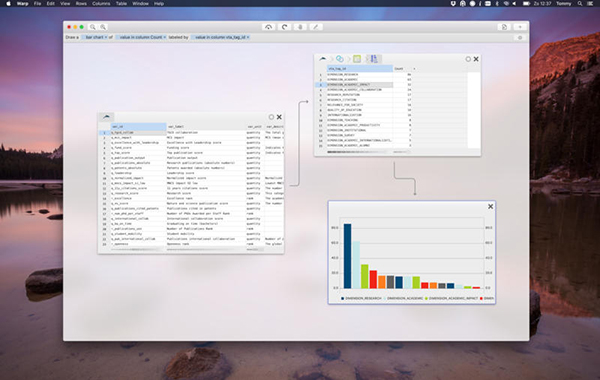Click the zoom out magnifier icon
This screenshot has width=600, height=380.
pyautogui.click(x=92, y=27)
